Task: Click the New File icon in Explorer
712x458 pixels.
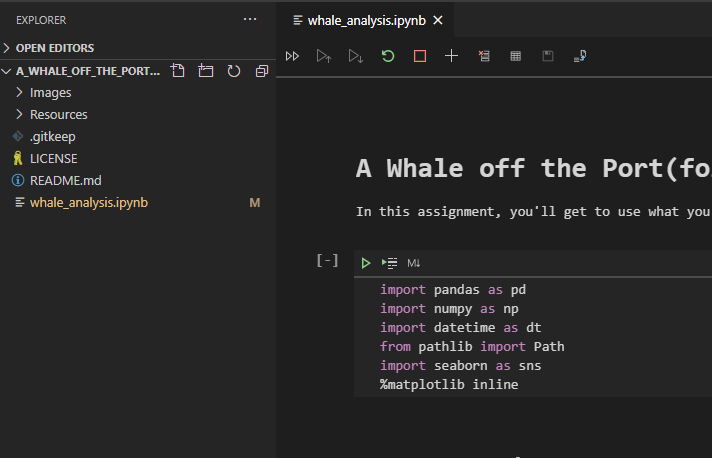Action: [178, 71]
